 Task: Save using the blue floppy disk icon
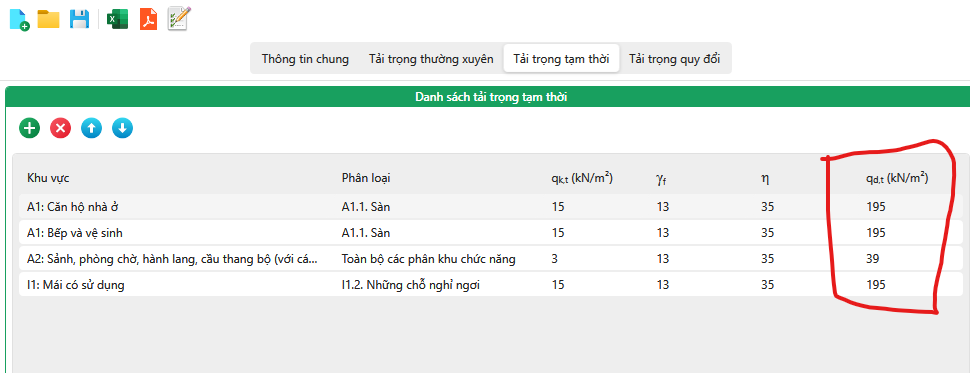pyautogui.click(x=80, y=19)
